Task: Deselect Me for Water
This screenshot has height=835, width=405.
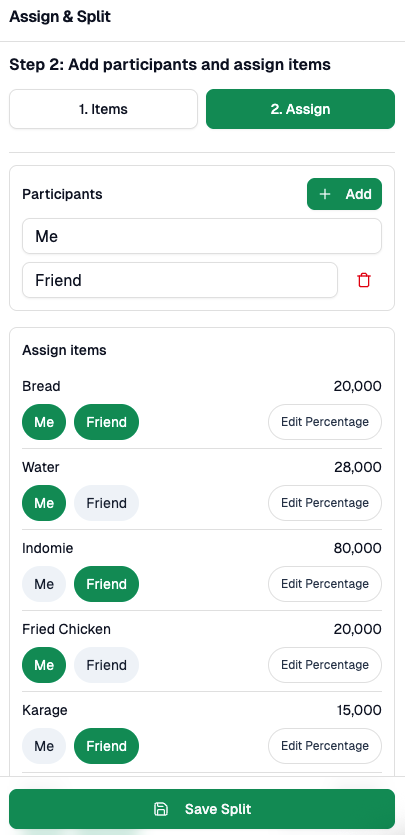Action: tap(44, 503)
